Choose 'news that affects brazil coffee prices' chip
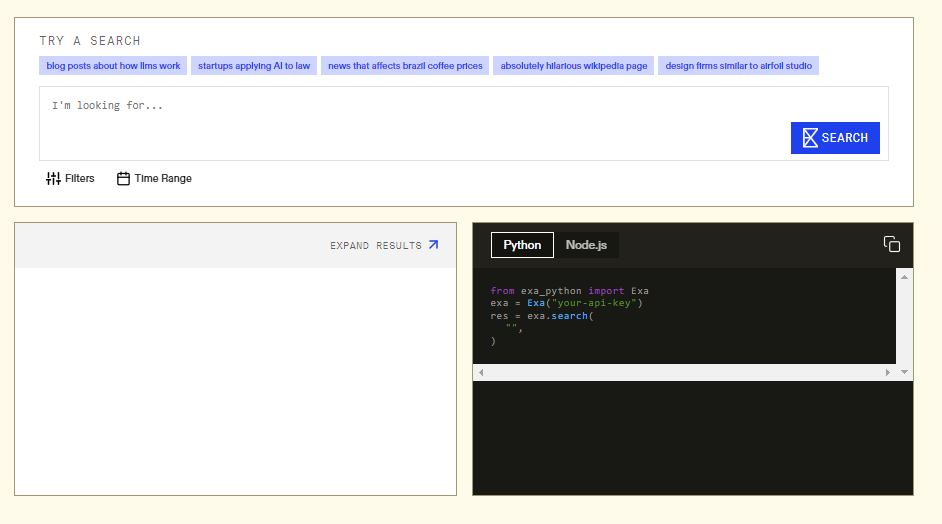 (405, 66)
